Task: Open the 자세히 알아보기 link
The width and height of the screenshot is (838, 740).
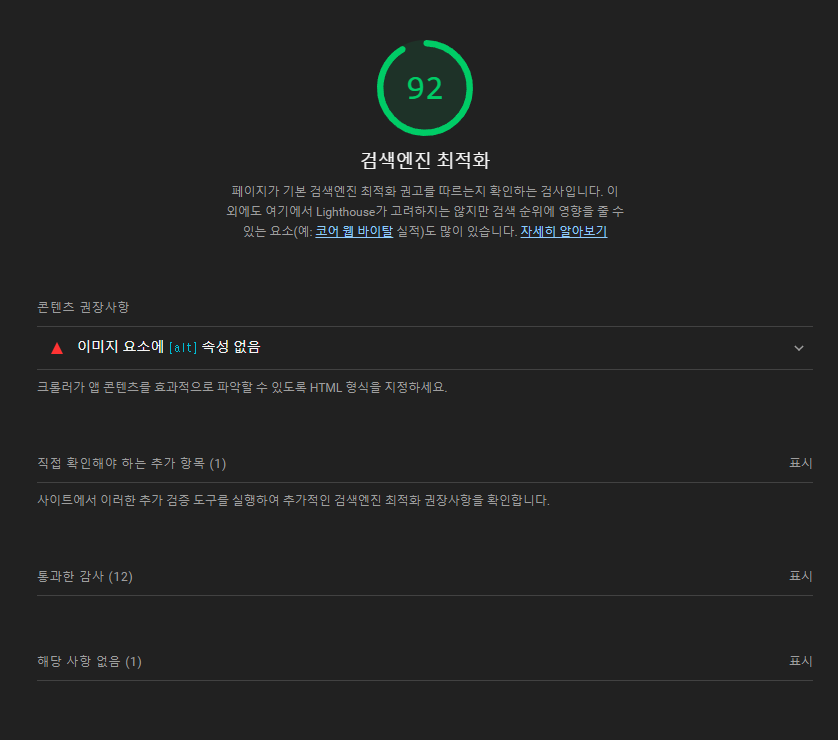Action: (x=563, y=231)
